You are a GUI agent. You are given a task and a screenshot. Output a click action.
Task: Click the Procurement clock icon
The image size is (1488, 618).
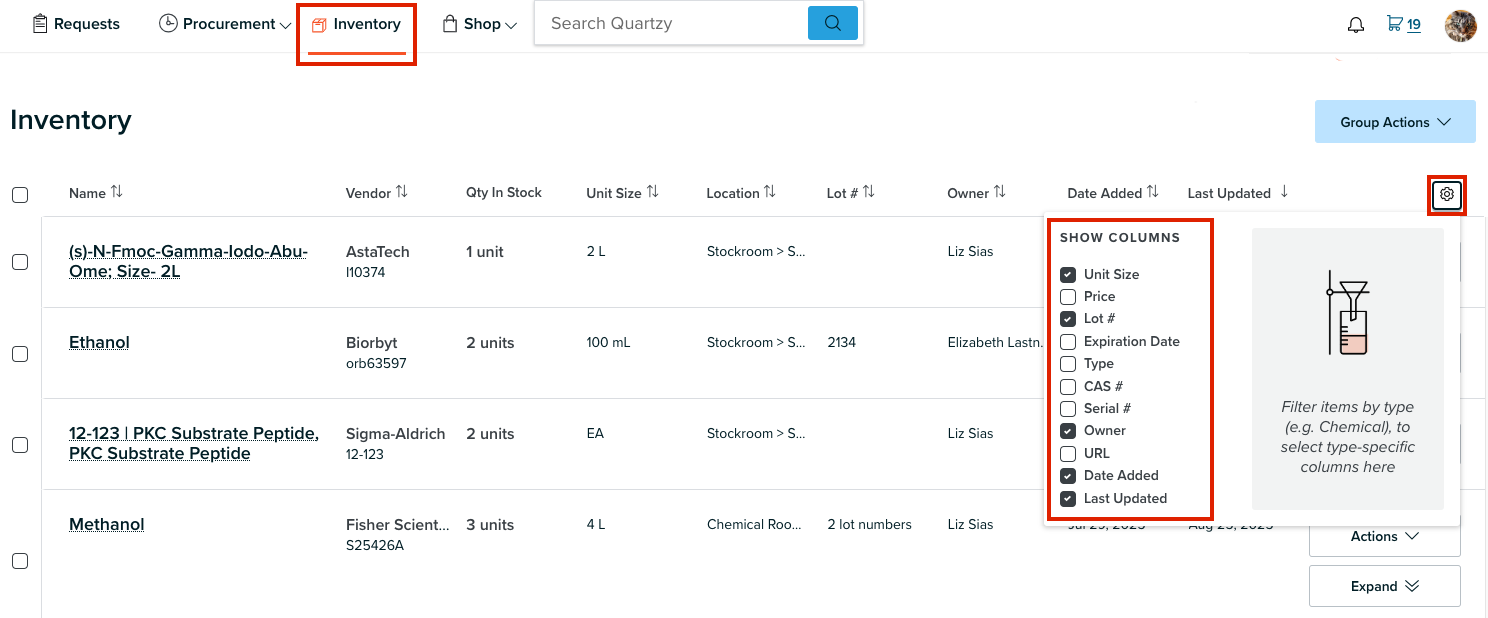coord(168,23)
